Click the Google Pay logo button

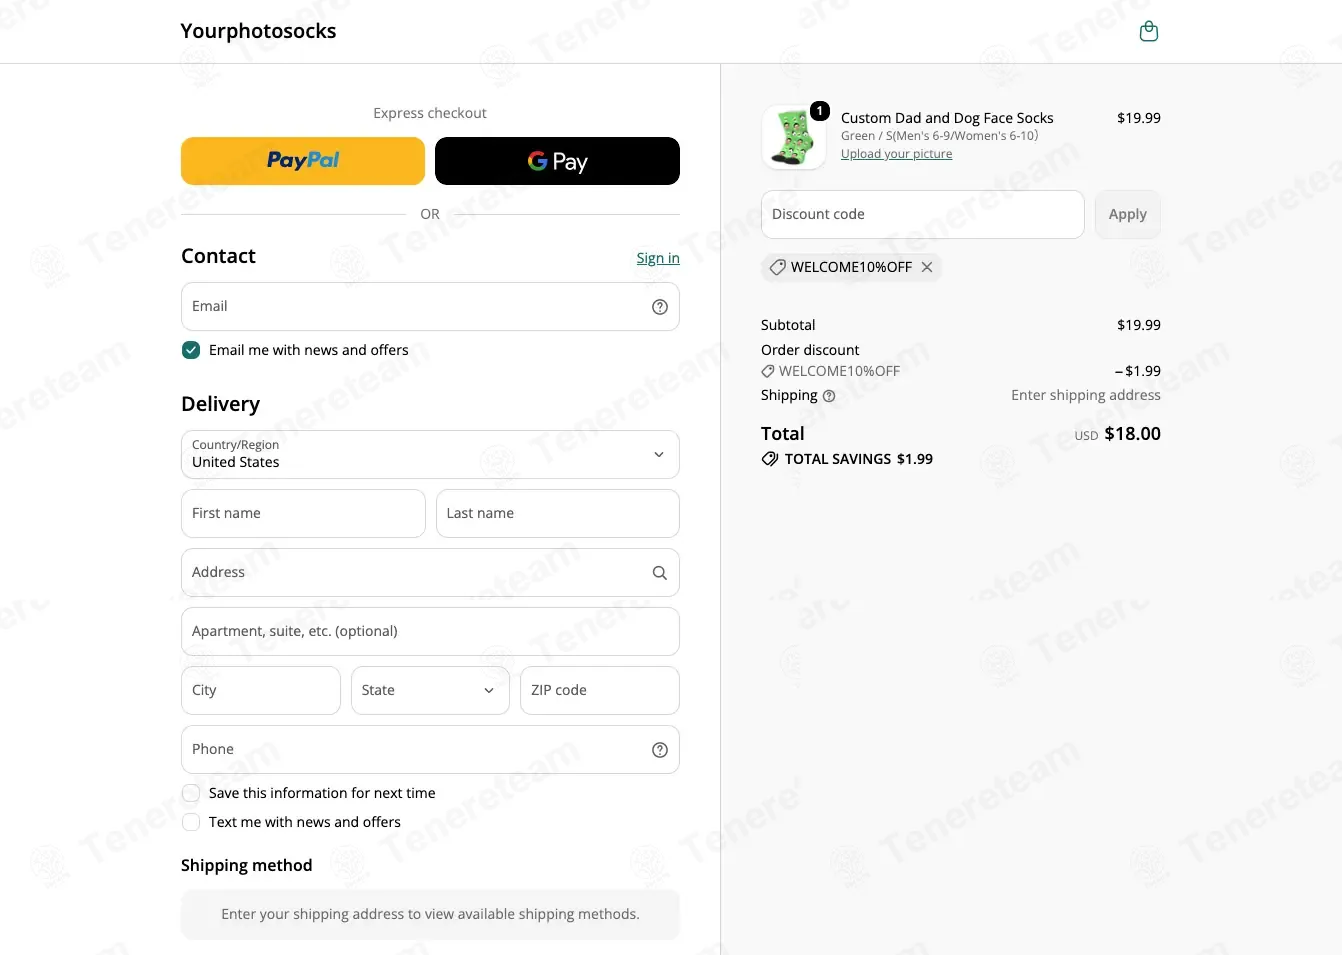(557, 161)
